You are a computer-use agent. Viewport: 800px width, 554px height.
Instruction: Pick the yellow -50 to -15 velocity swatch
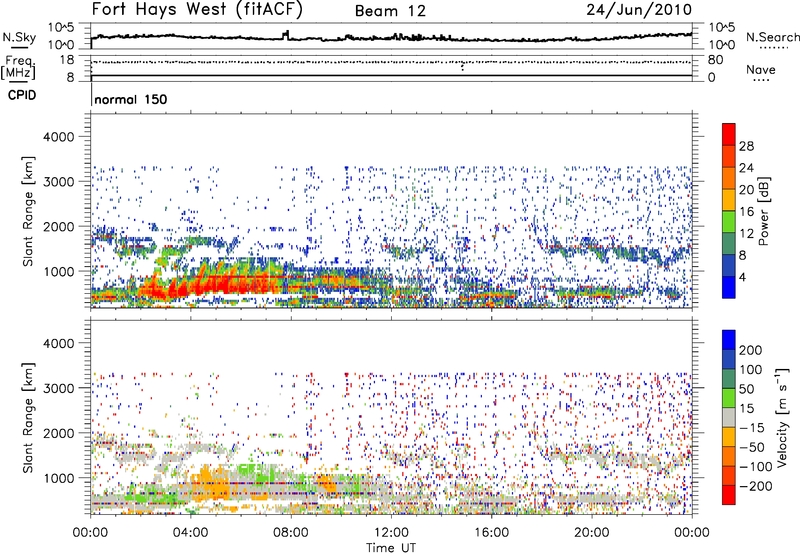729,437
